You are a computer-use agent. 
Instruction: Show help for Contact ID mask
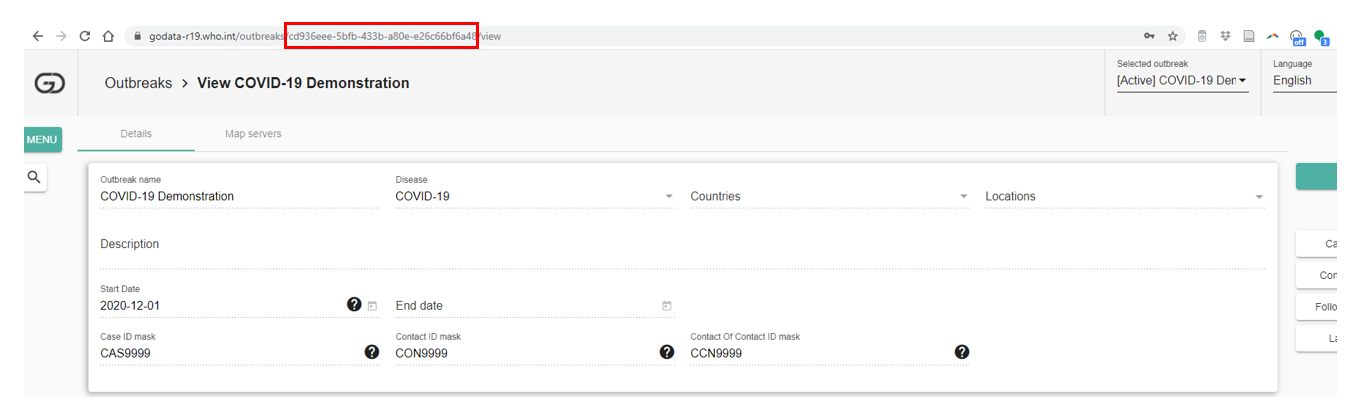667,352
